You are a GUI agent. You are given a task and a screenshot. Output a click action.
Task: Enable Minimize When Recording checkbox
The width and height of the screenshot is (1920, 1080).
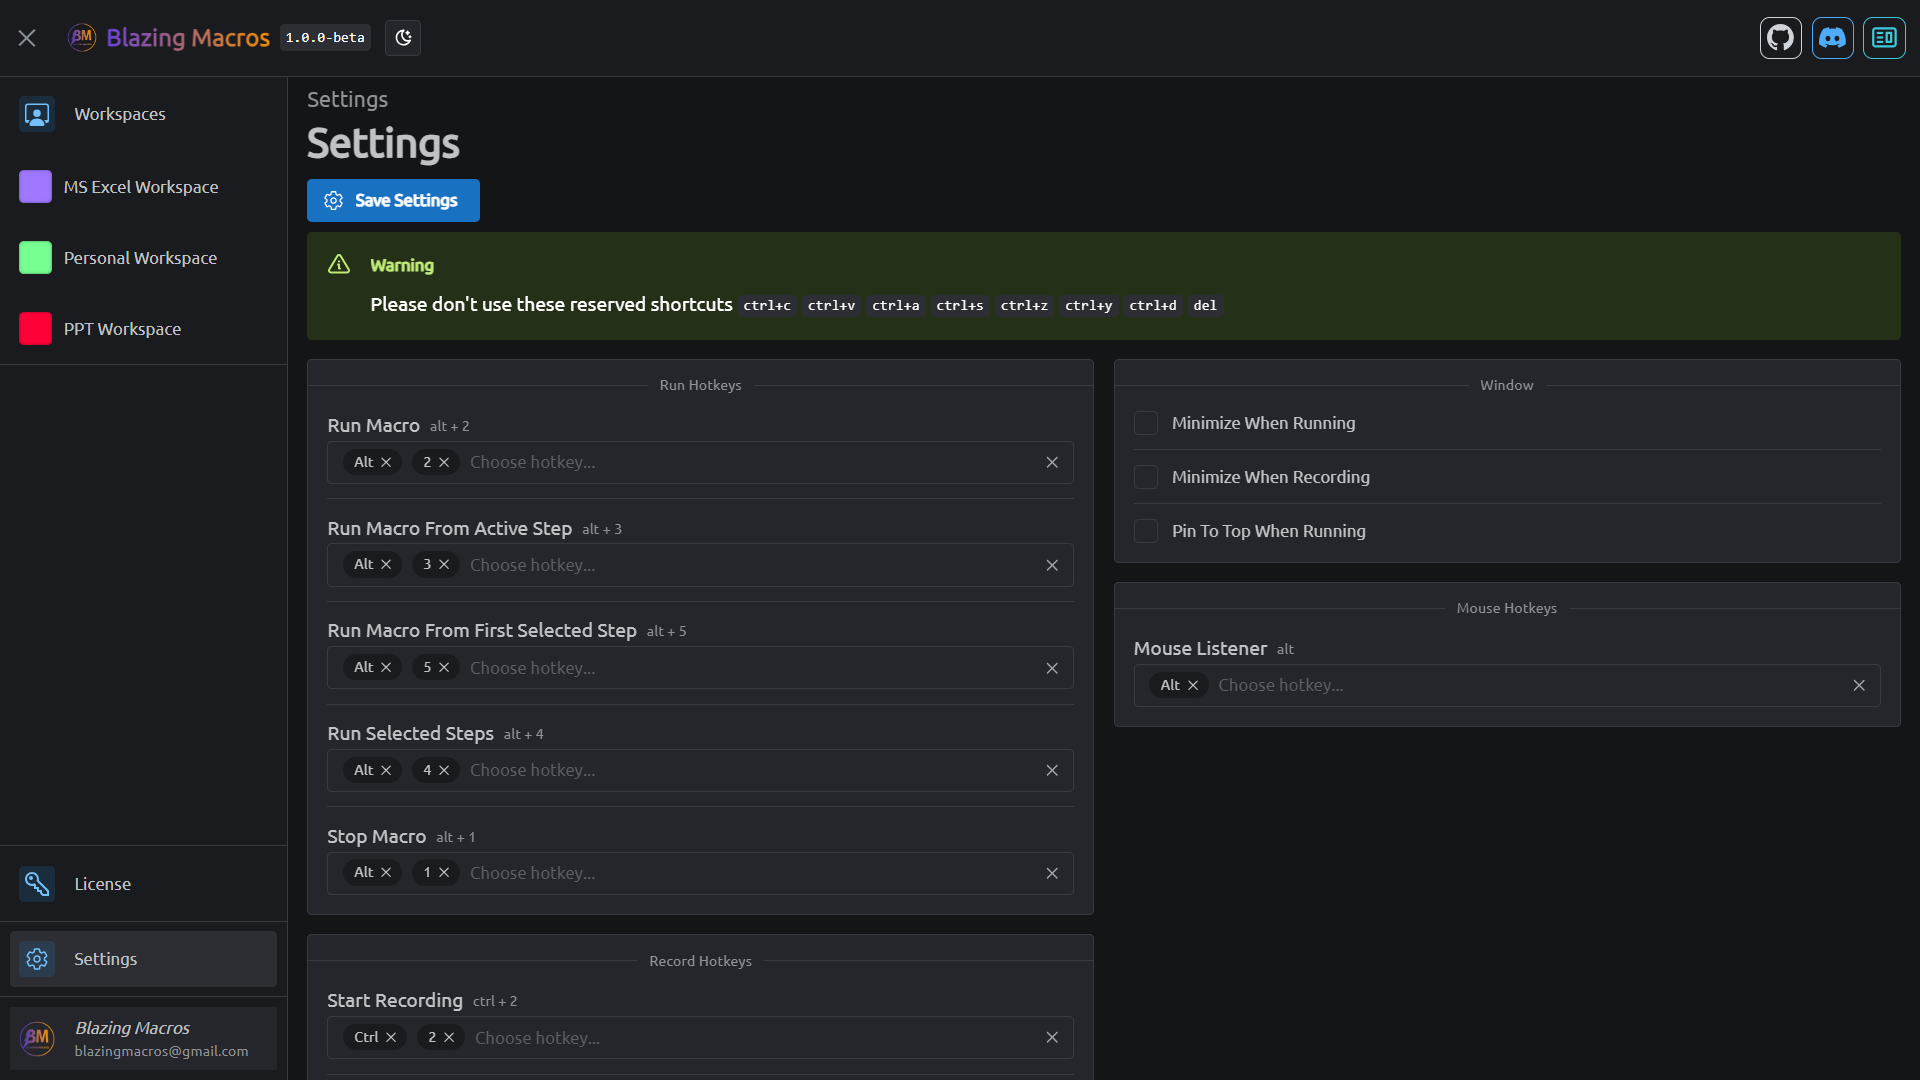pyautogui.click(x=1146, y=477)
